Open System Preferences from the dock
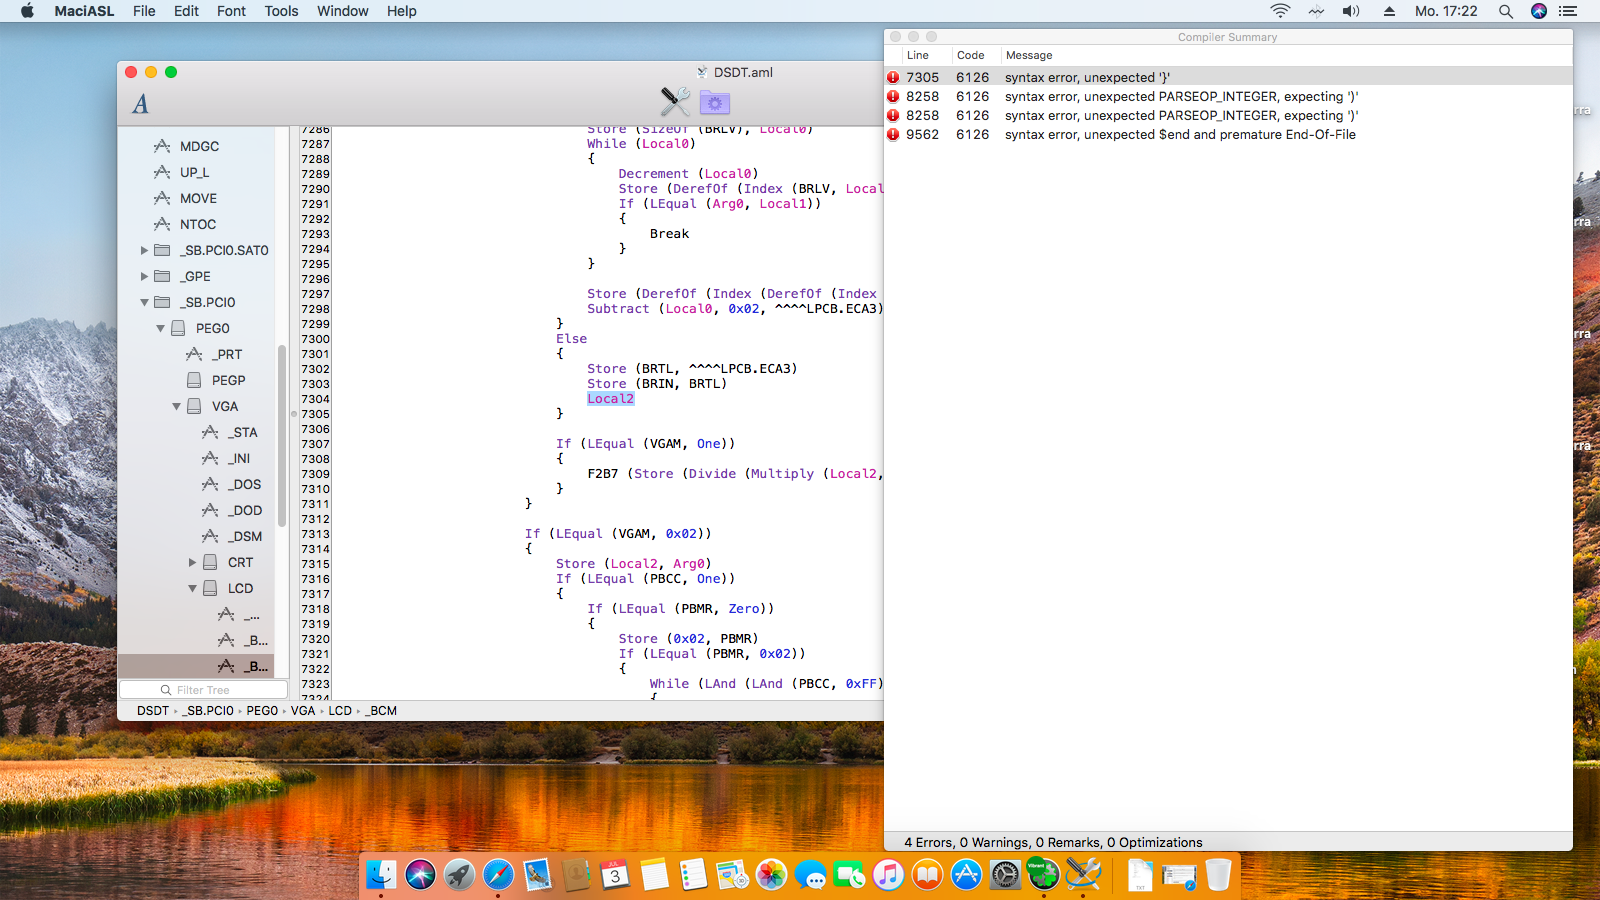1600x900 pixels. tap(1004, 875)
